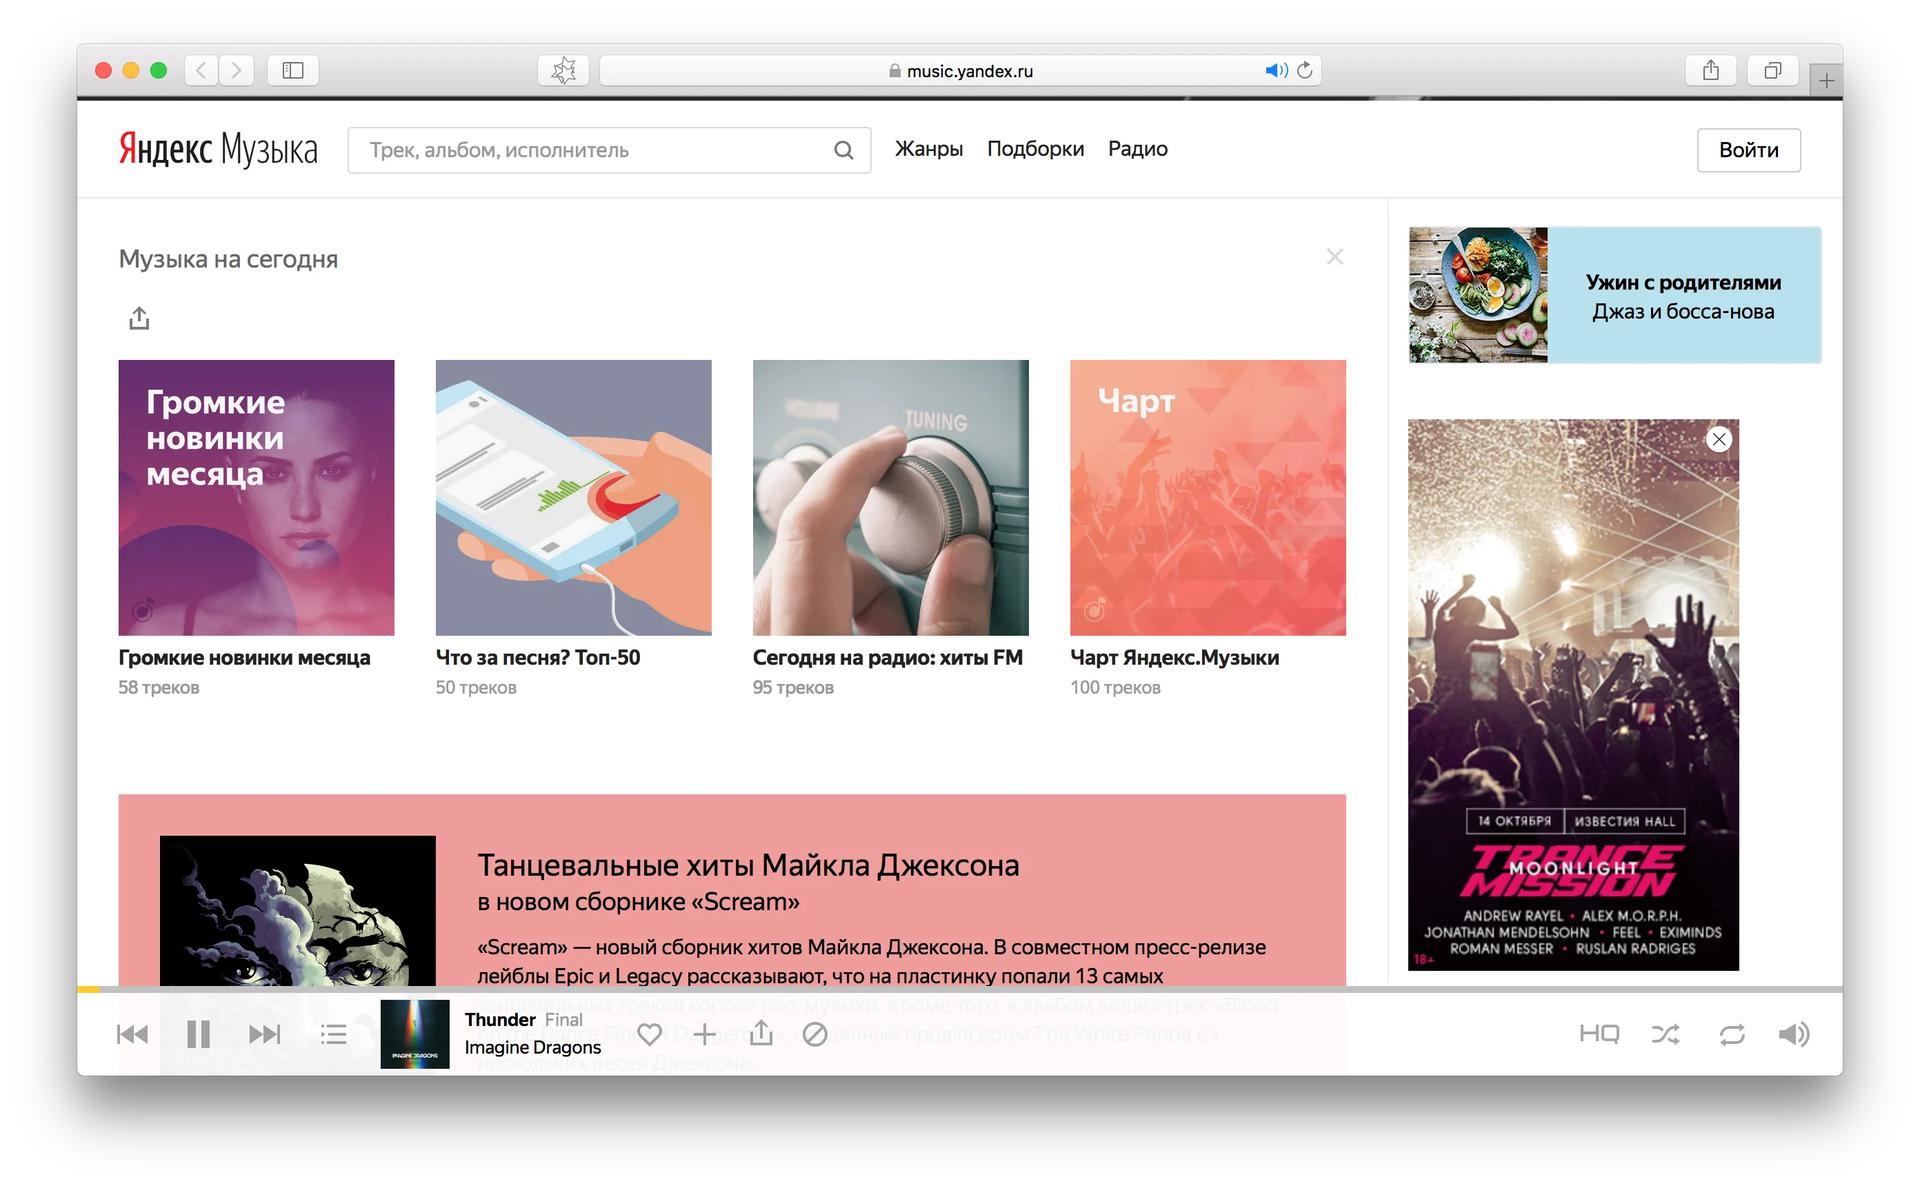The height and width of the screenshot is (1186, 1920).
Task: Open the Подборки section
Action: pyautogui.click(x=1035, y=149)
